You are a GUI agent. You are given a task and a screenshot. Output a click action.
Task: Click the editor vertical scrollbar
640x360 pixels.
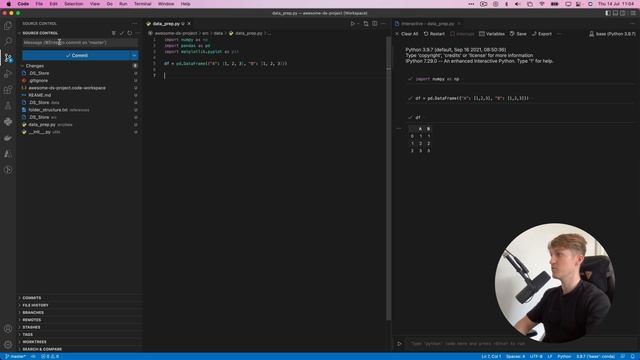[388, 178]
